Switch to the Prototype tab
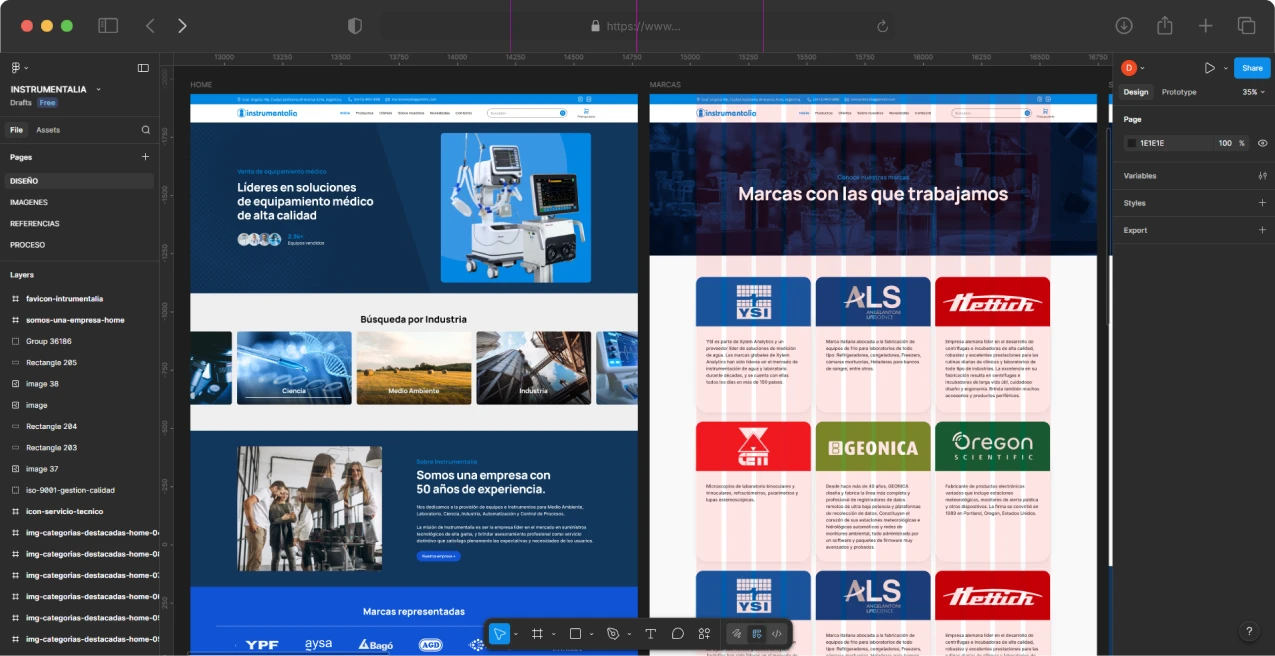This screenshot has width=1275, height=656. tap(1178, 92)
